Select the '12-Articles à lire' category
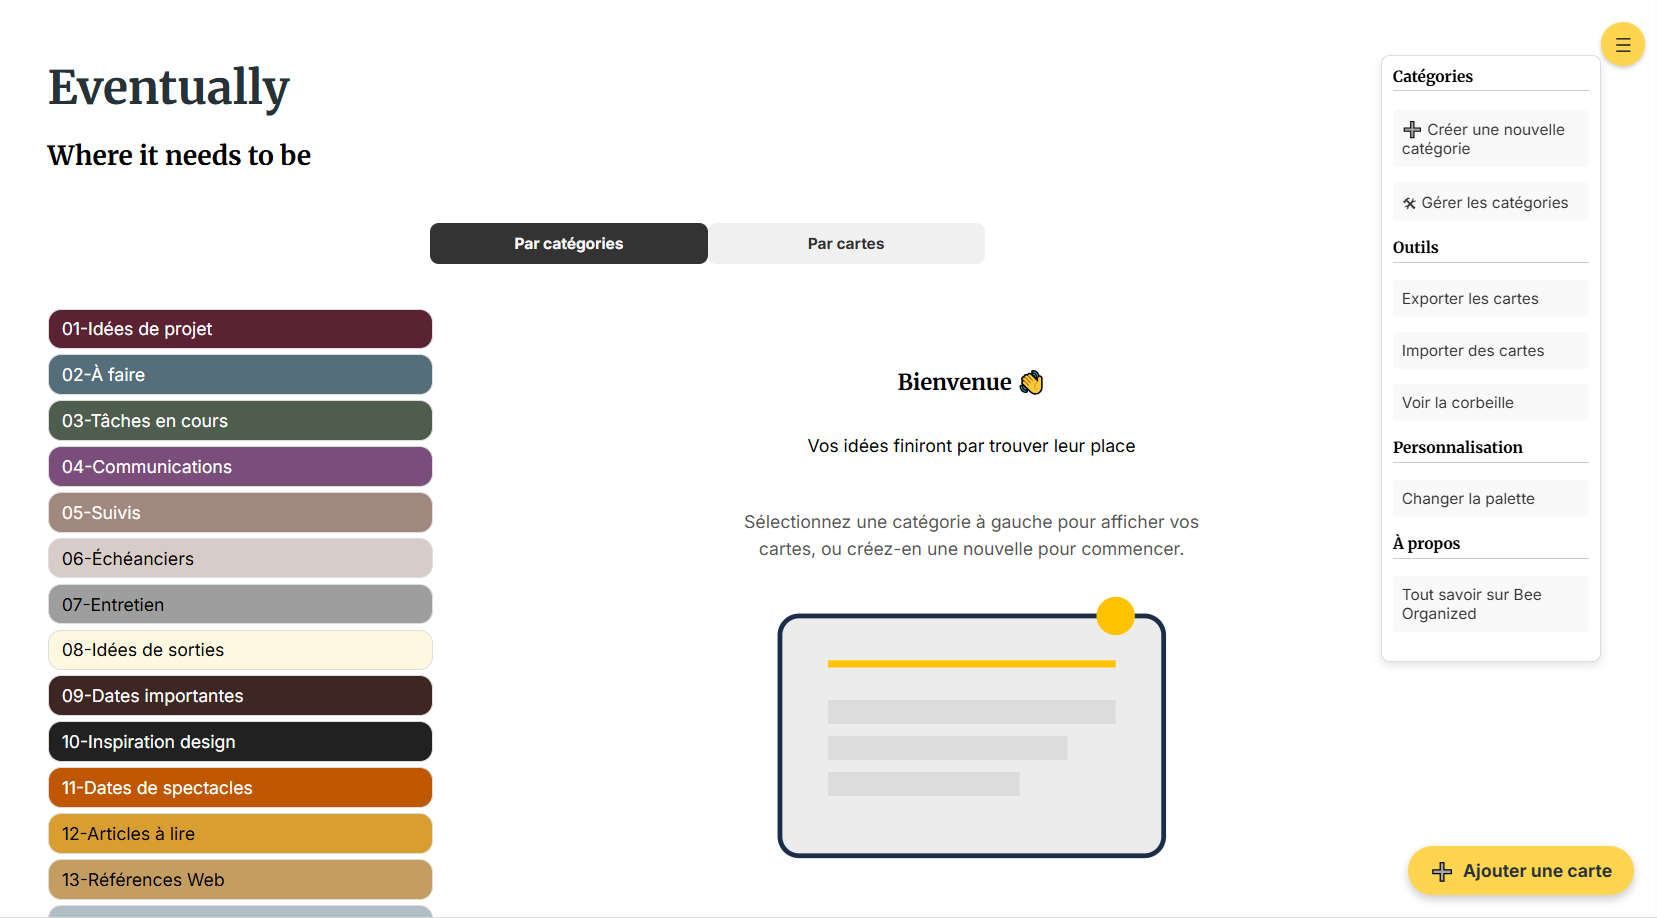1657x918 pixels. [x=240, y=834]
